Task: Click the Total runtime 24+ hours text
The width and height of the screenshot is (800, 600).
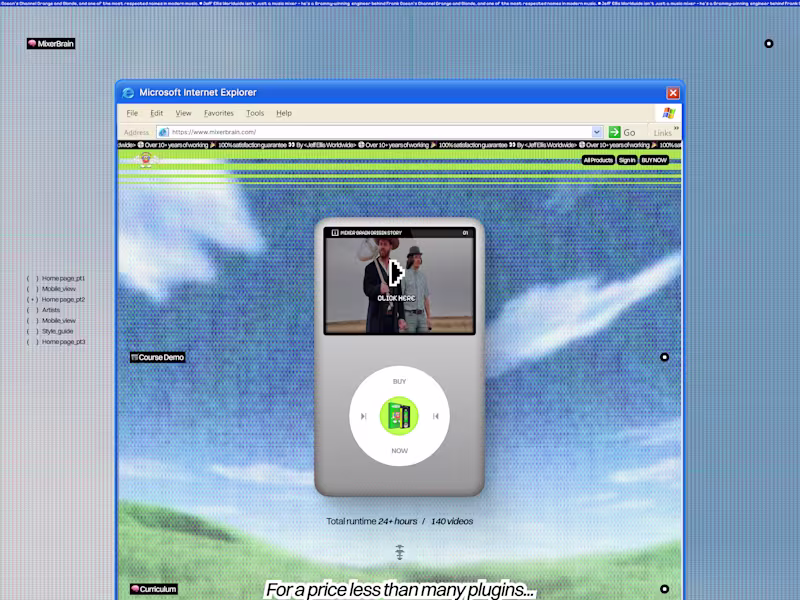Action: point(371,521)
